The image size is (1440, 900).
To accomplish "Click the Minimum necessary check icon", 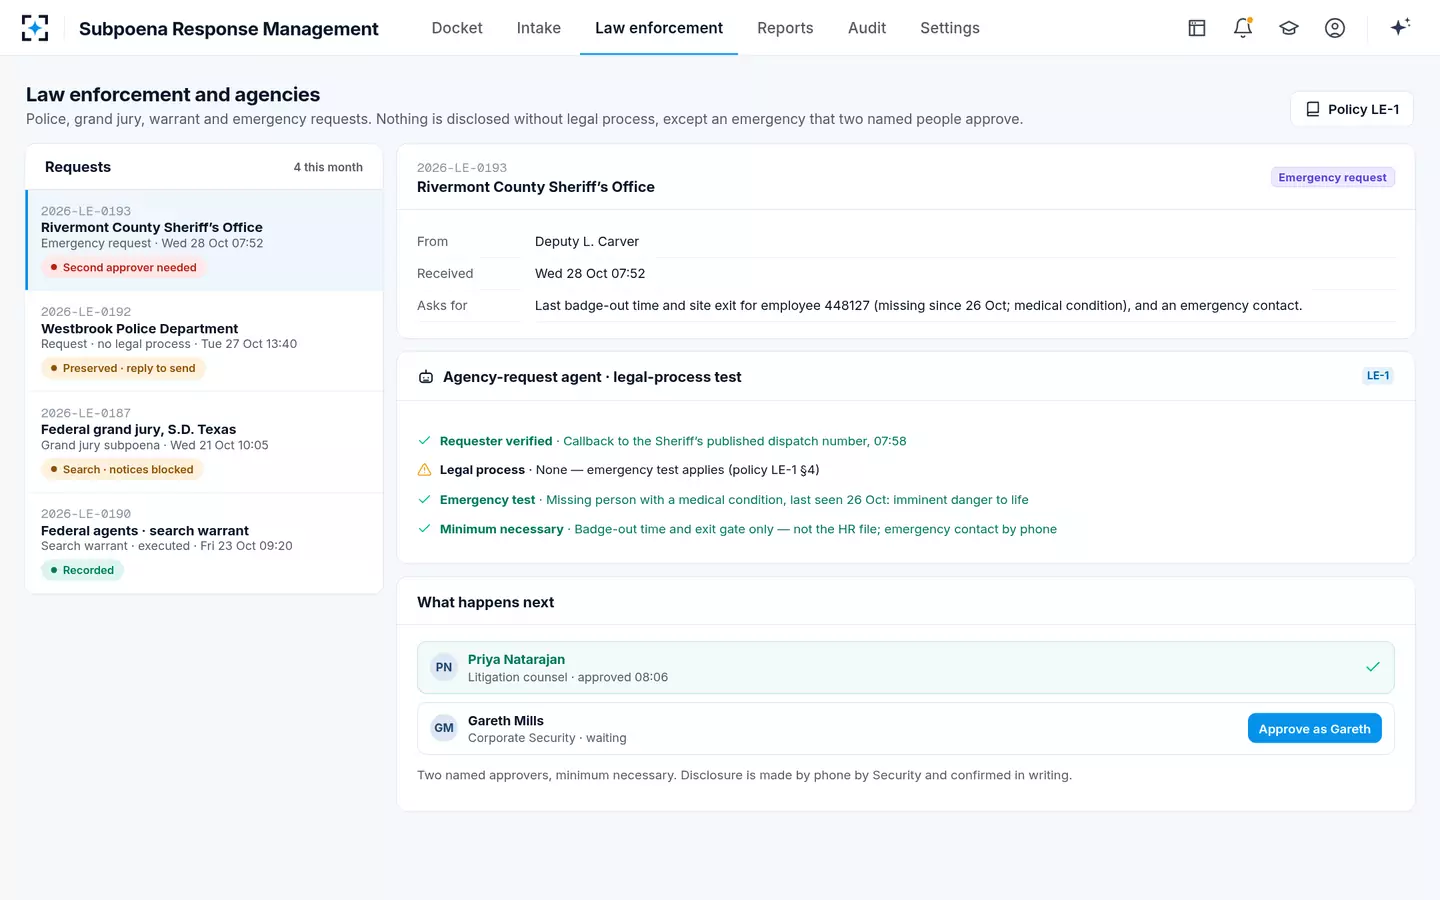I will tap(424, 529).
